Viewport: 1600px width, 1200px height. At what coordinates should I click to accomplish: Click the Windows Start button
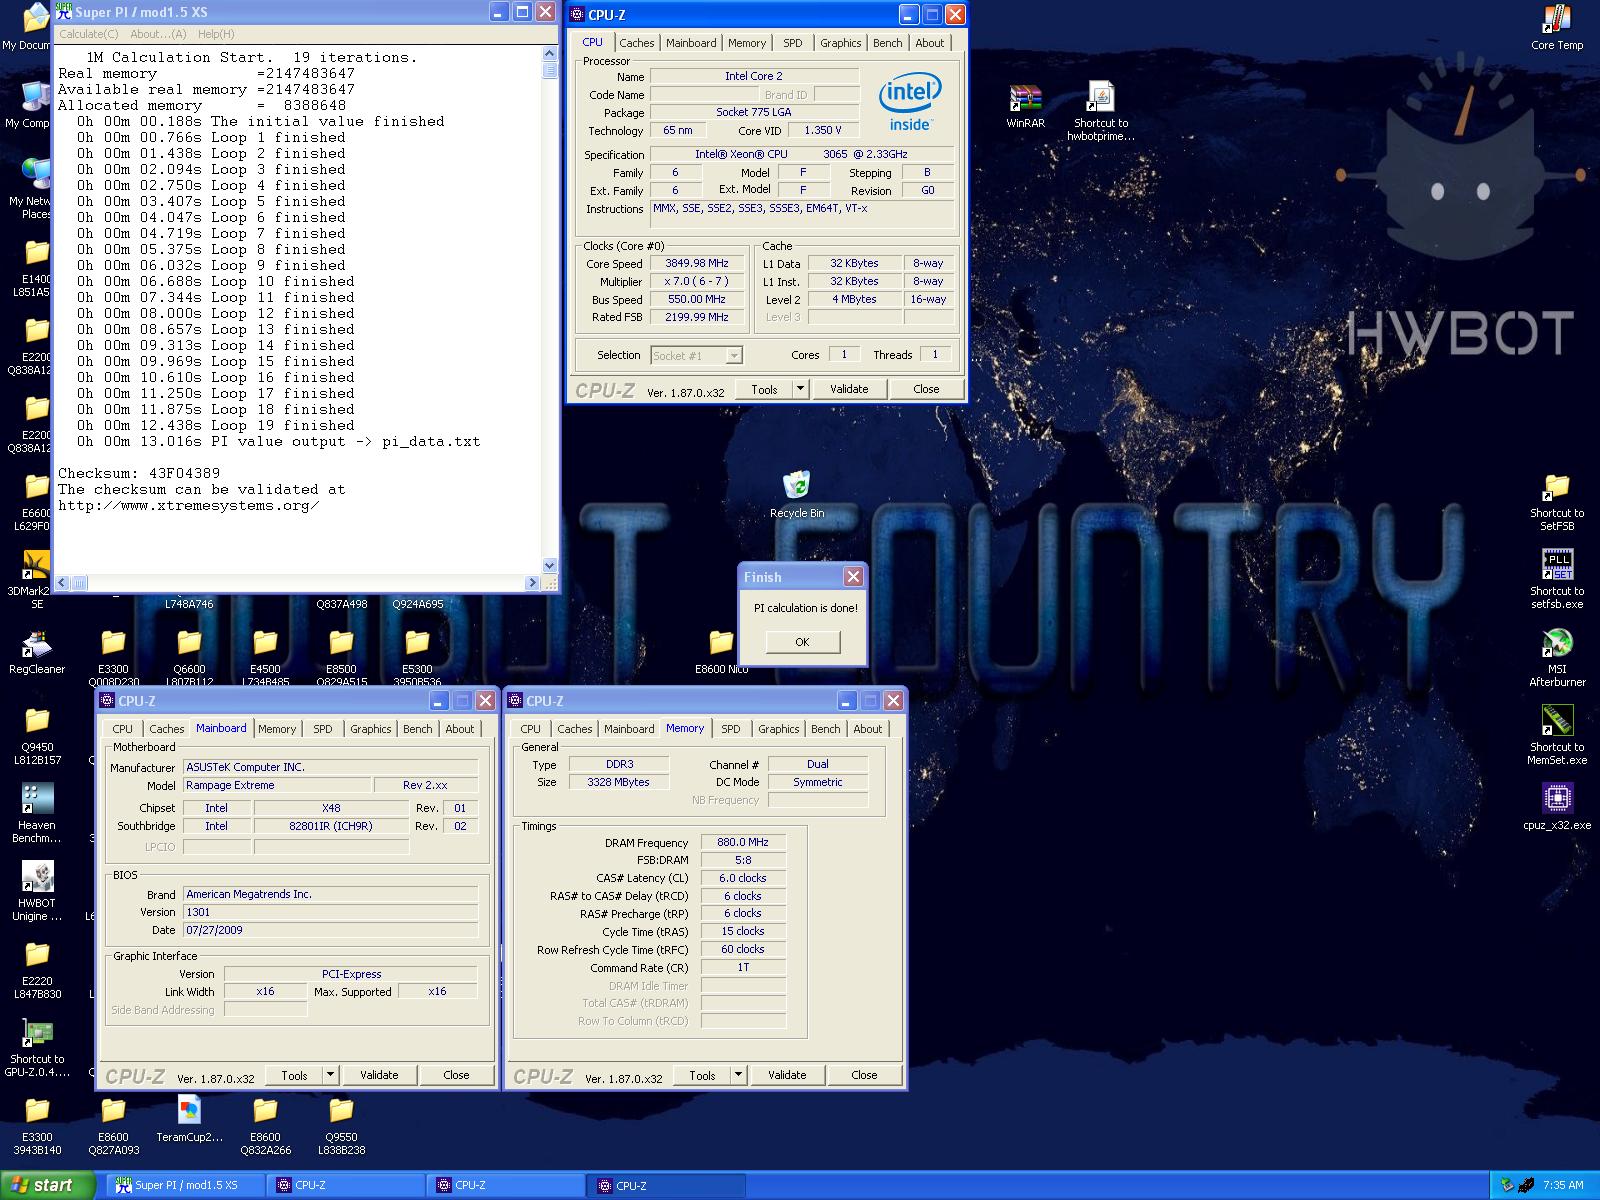[47, 1185]
